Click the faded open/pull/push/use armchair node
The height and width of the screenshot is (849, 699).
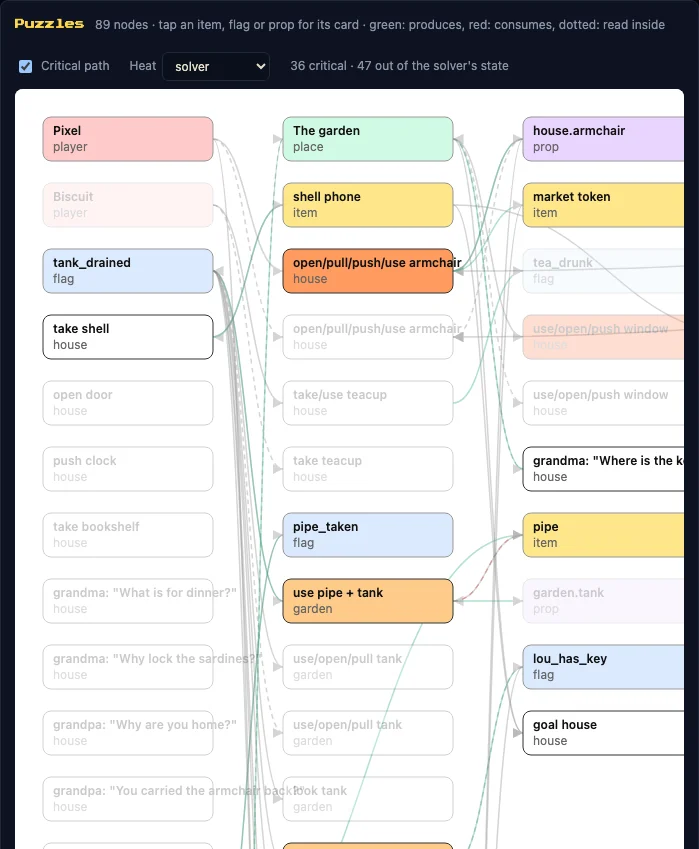click(x=368, y=337)
